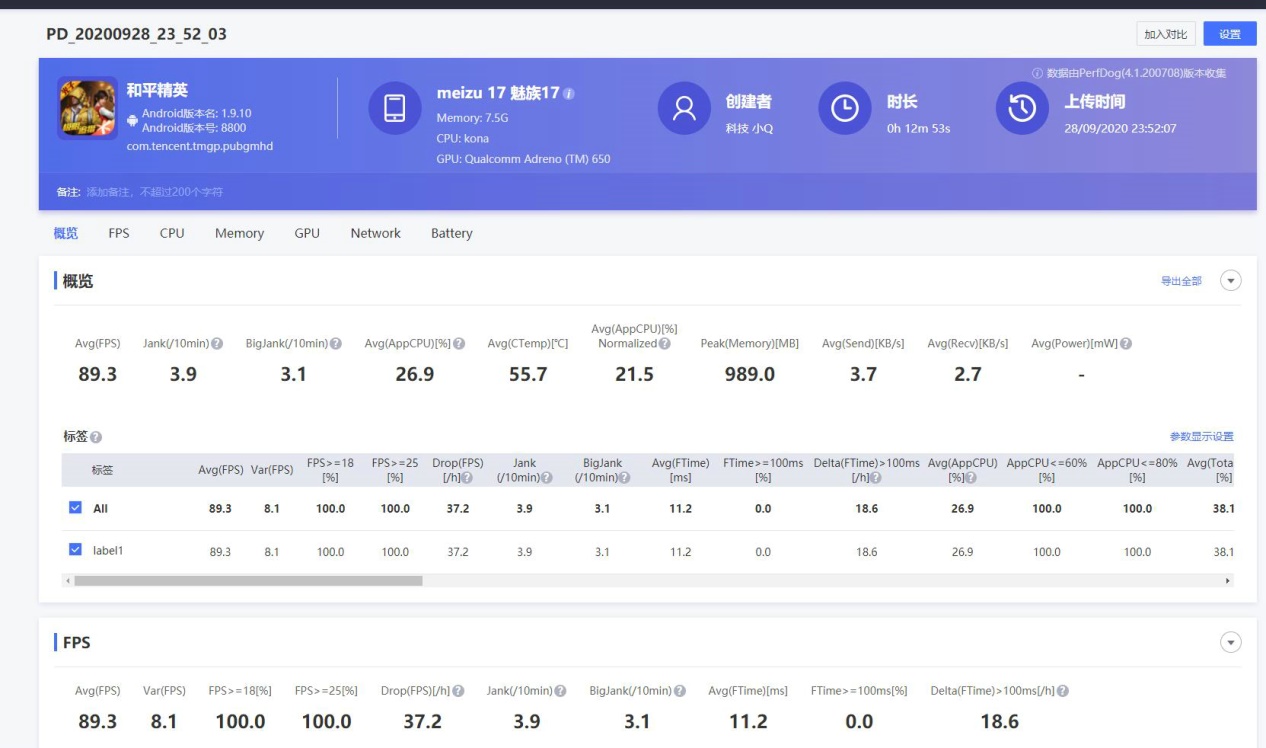Click help icon beside FPS section Delta(FTime)>100ms[/h]
Image resolution: width=1266 pixels, height=748 pixels.
[1064, 691]
